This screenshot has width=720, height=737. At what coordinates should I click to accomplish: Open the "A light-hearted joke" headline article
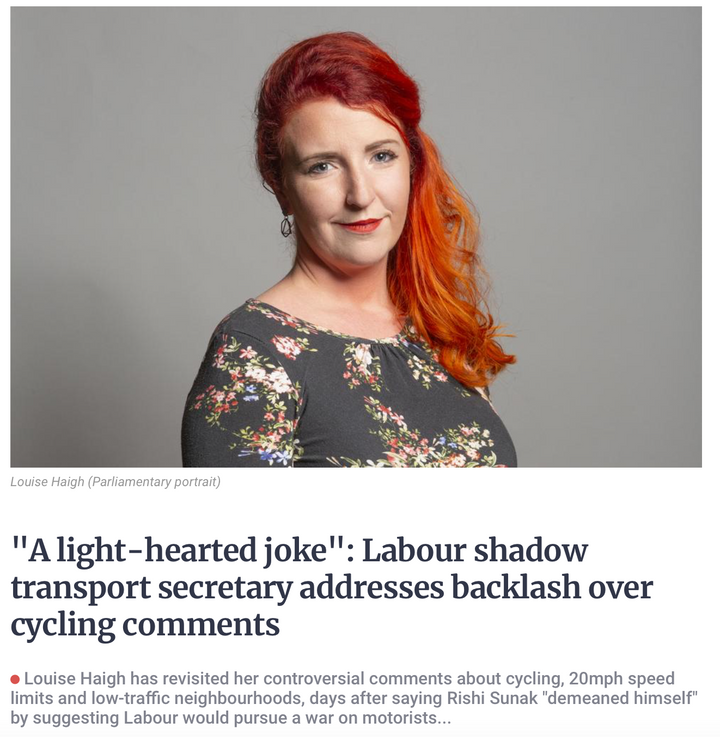point(332,587)
